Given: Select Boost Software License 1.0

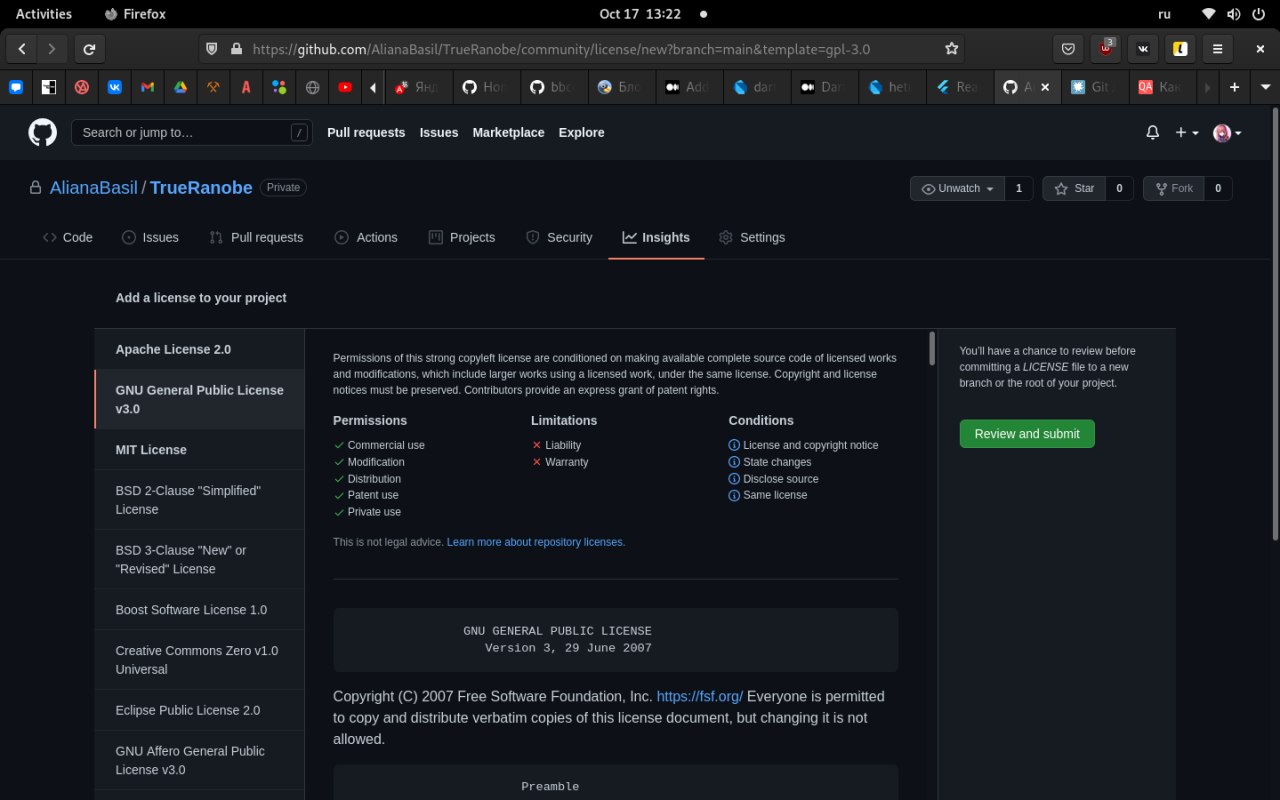Looking at the screenshot, I should [199, 610].
